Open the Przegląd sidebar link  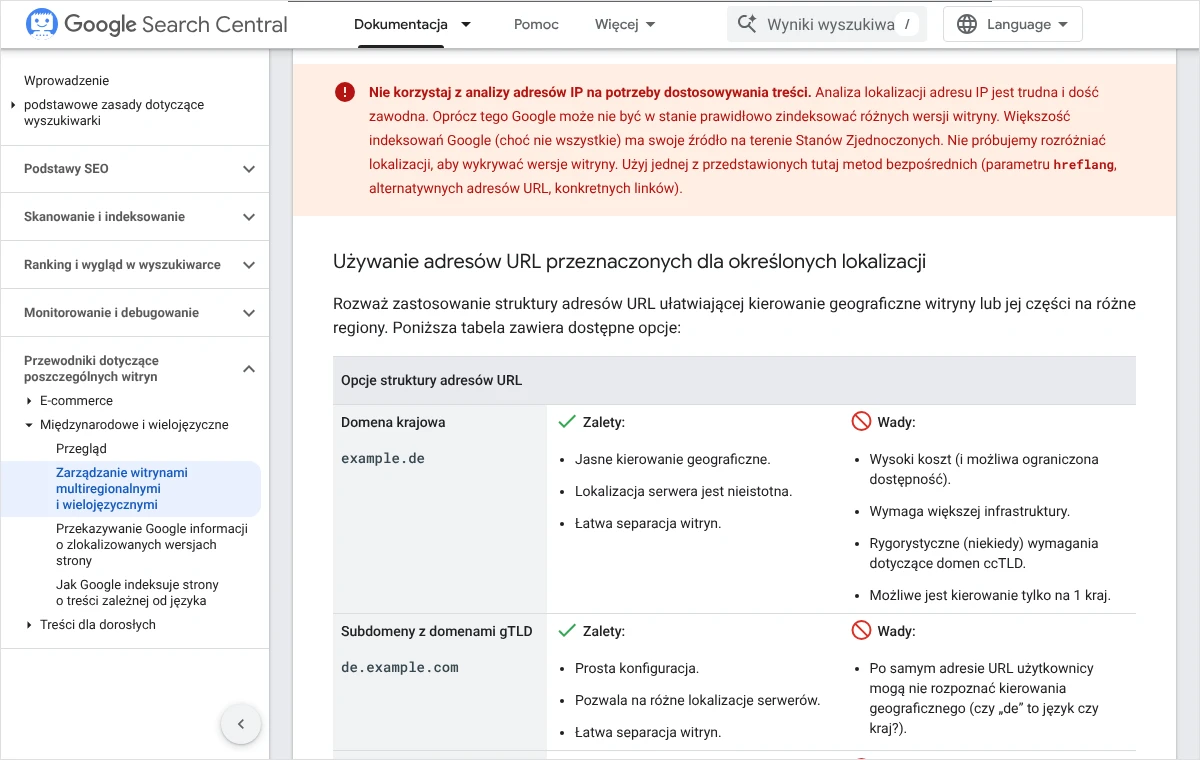point(81,449)
